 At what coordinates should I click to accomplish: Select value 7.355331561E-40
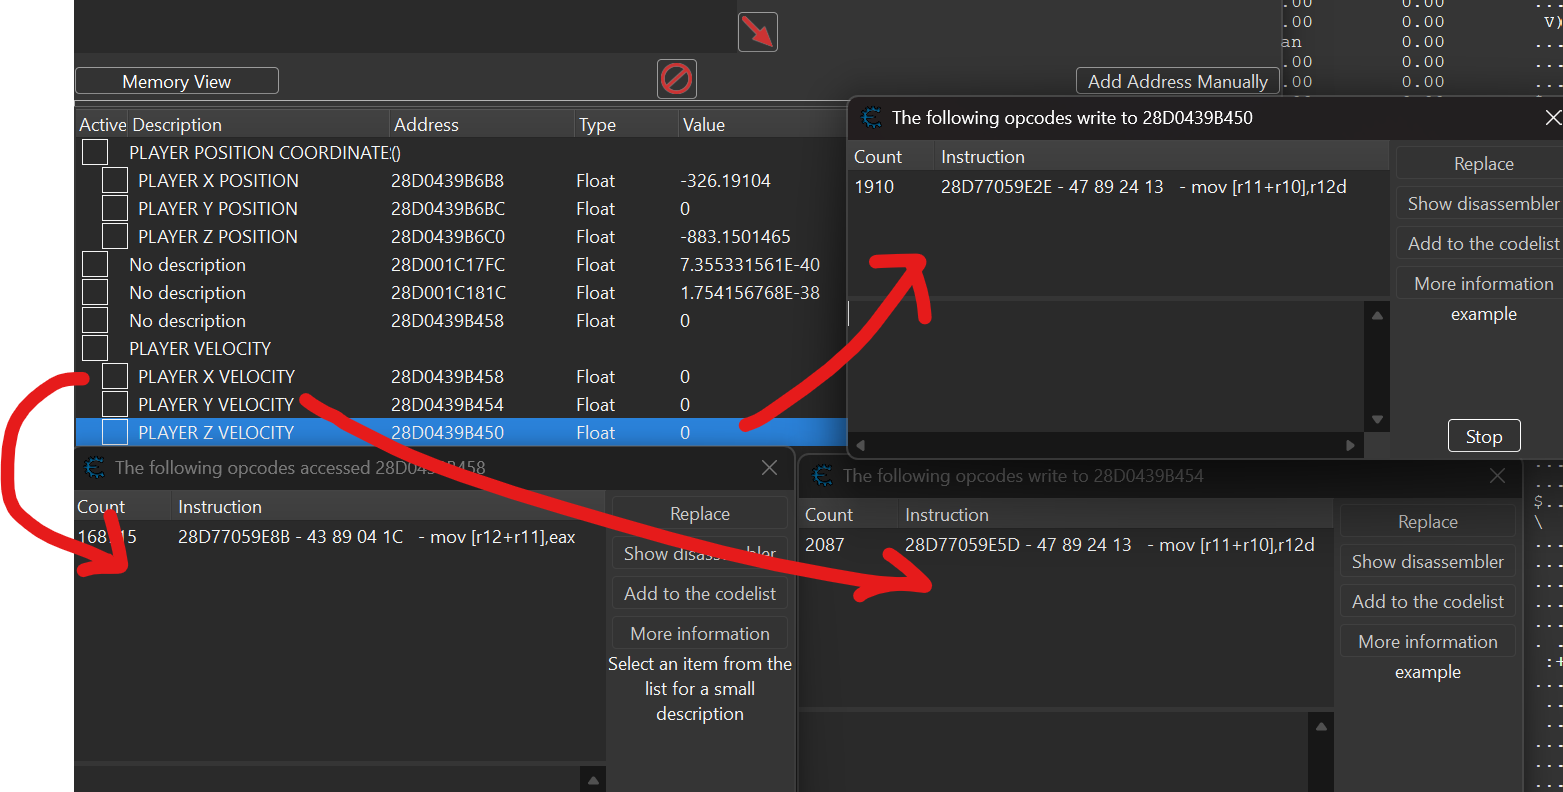click(x=749, y=265)
